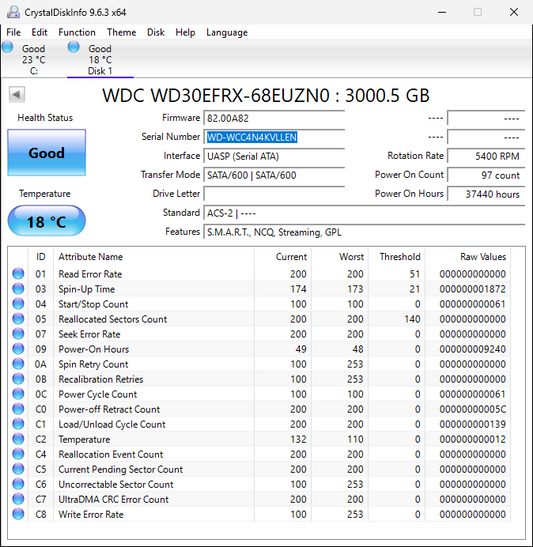Click the status orb for C: drive
The width and height of the screenshot is (533, 547).
pos(7,47)
